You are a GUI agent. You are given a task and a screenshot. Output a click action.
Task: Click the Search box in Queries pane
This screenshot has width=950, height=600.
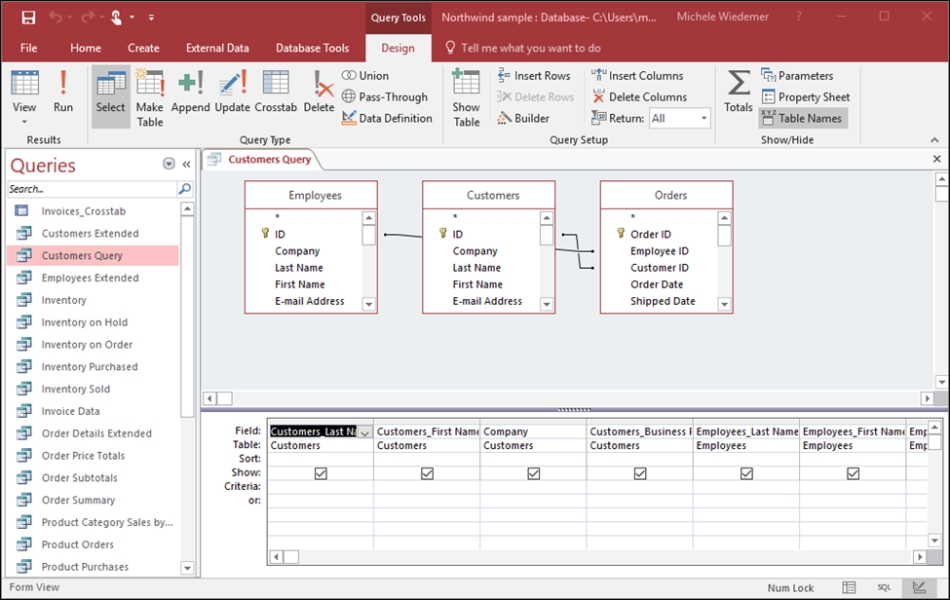pyautogui.click(x=92, y=189)
